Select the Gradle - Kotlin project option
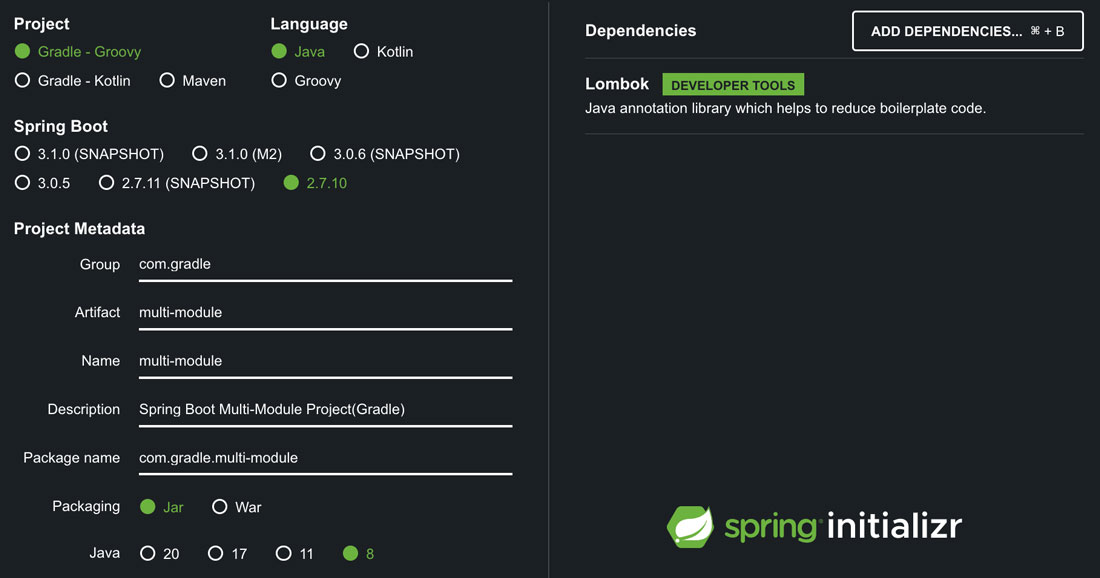Image resolution: width=1100 pixels, height=578 pixels. click(72, 81)
